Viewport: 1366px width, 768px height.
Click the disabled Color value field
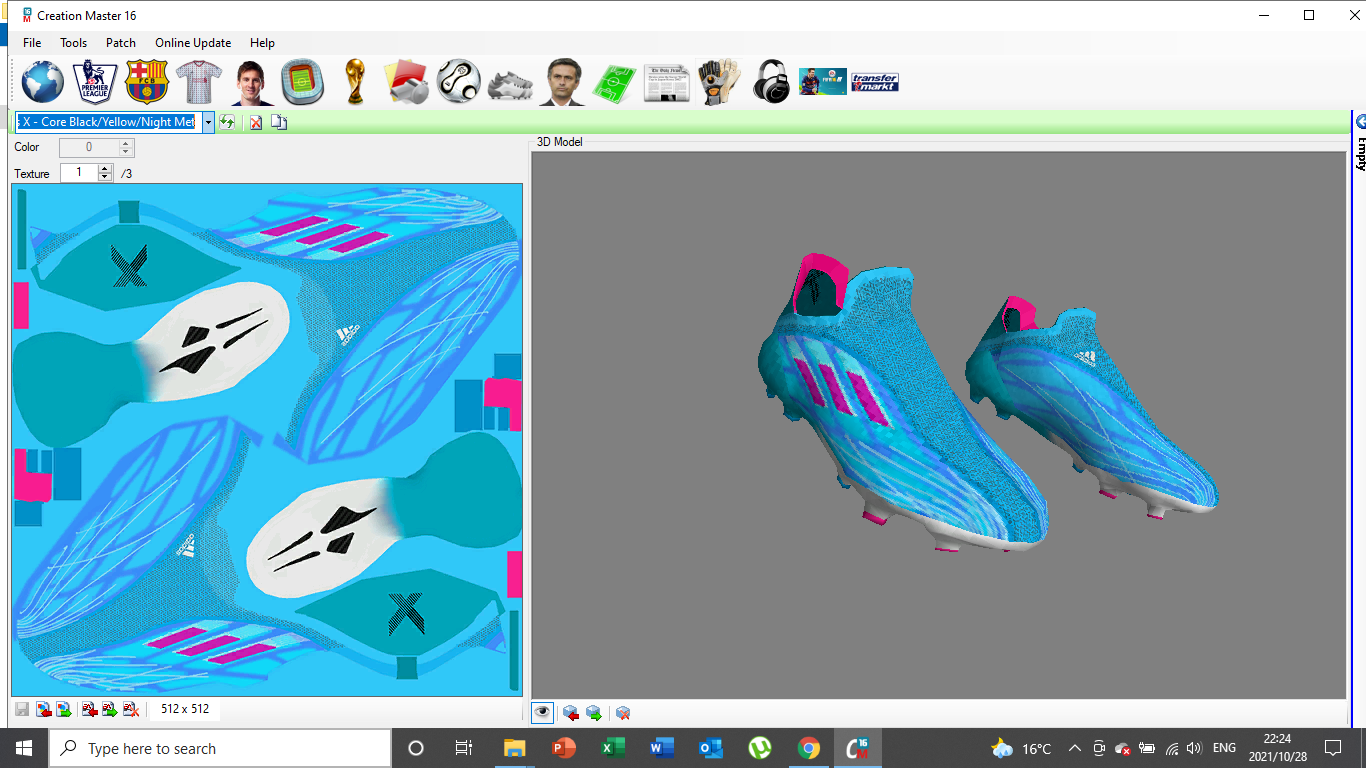pyautogui.click(x=89, y=147)
